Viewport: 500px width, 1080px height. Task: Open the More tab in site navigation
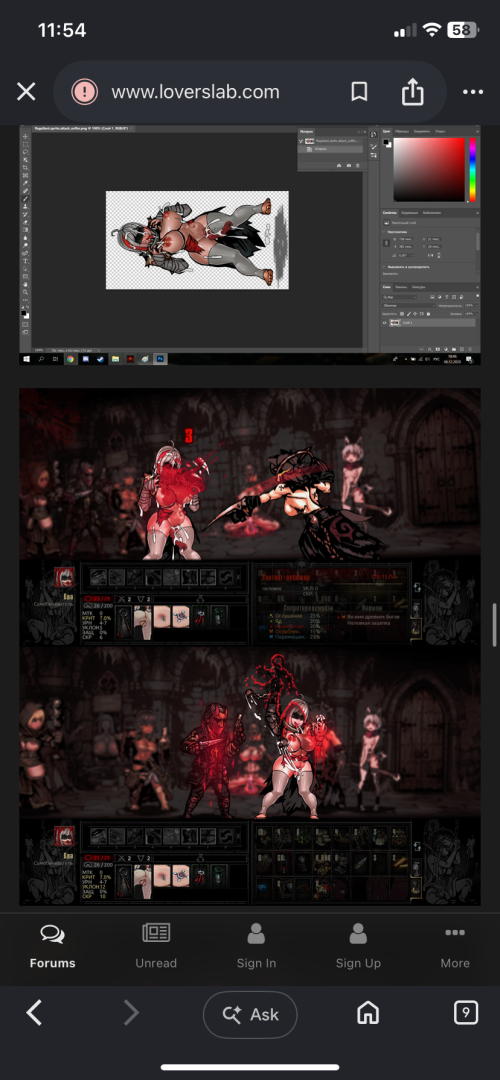pyautogui.click(x=455, y=946)
